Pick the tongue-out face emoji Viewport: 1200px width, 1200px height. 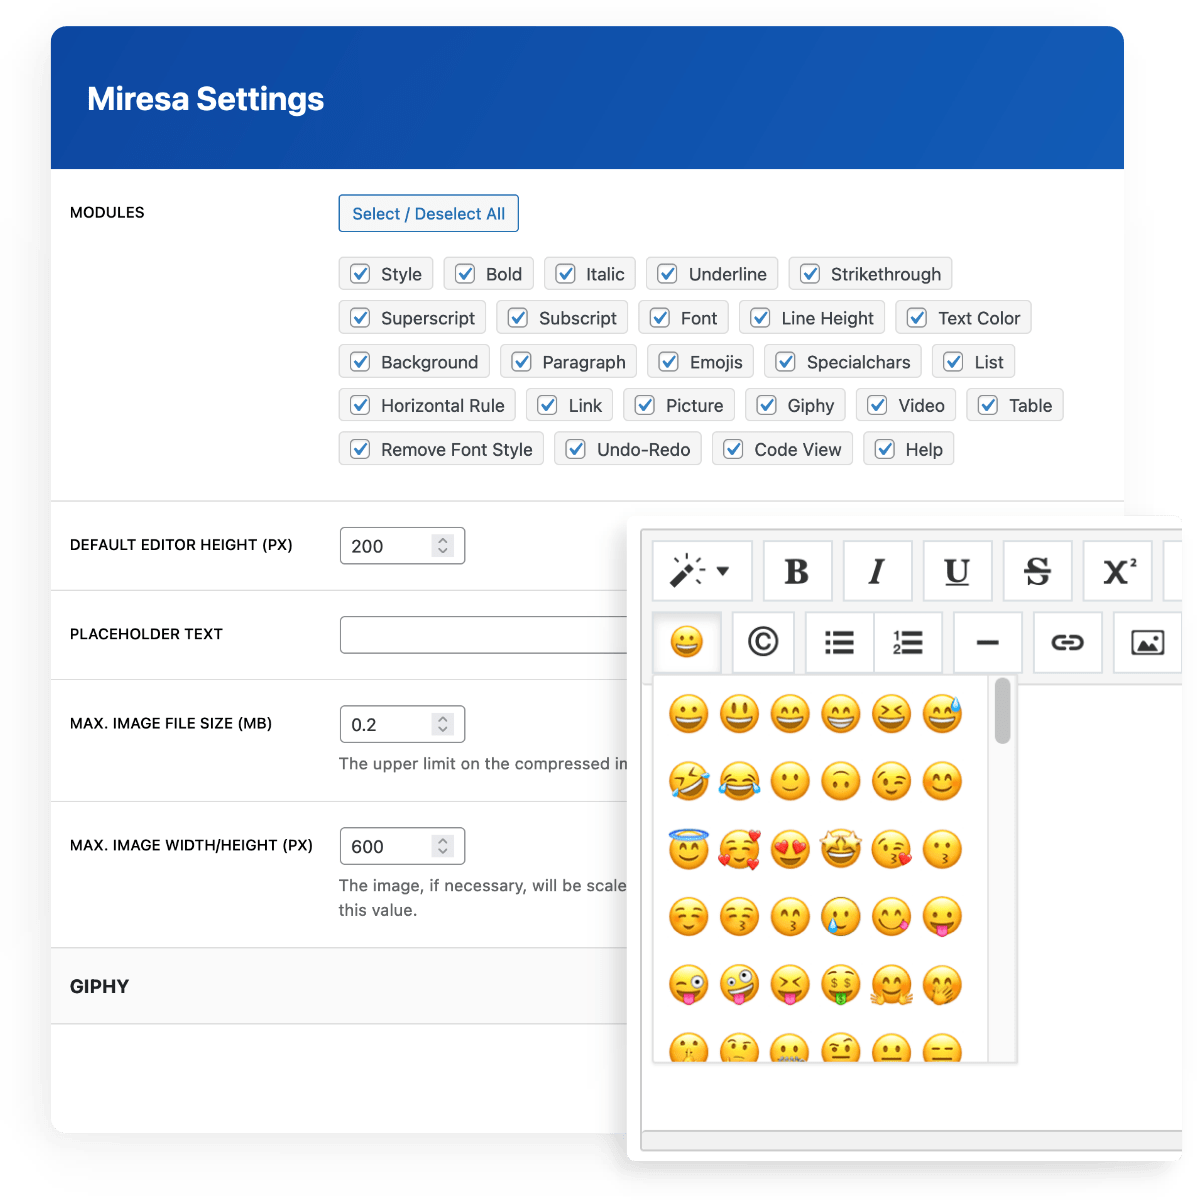[942, 917]
